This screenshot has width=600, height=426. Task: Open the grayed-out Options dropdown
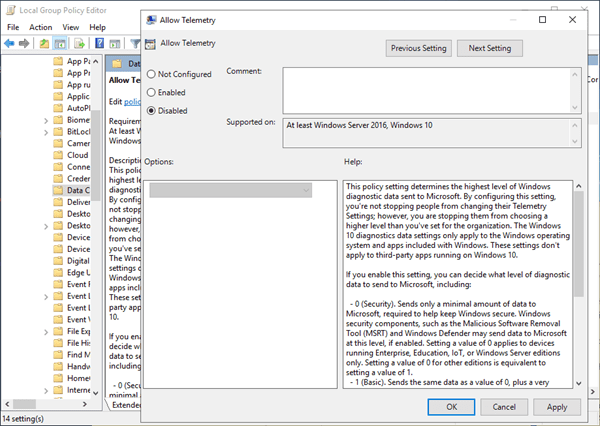tap(231, 190)
